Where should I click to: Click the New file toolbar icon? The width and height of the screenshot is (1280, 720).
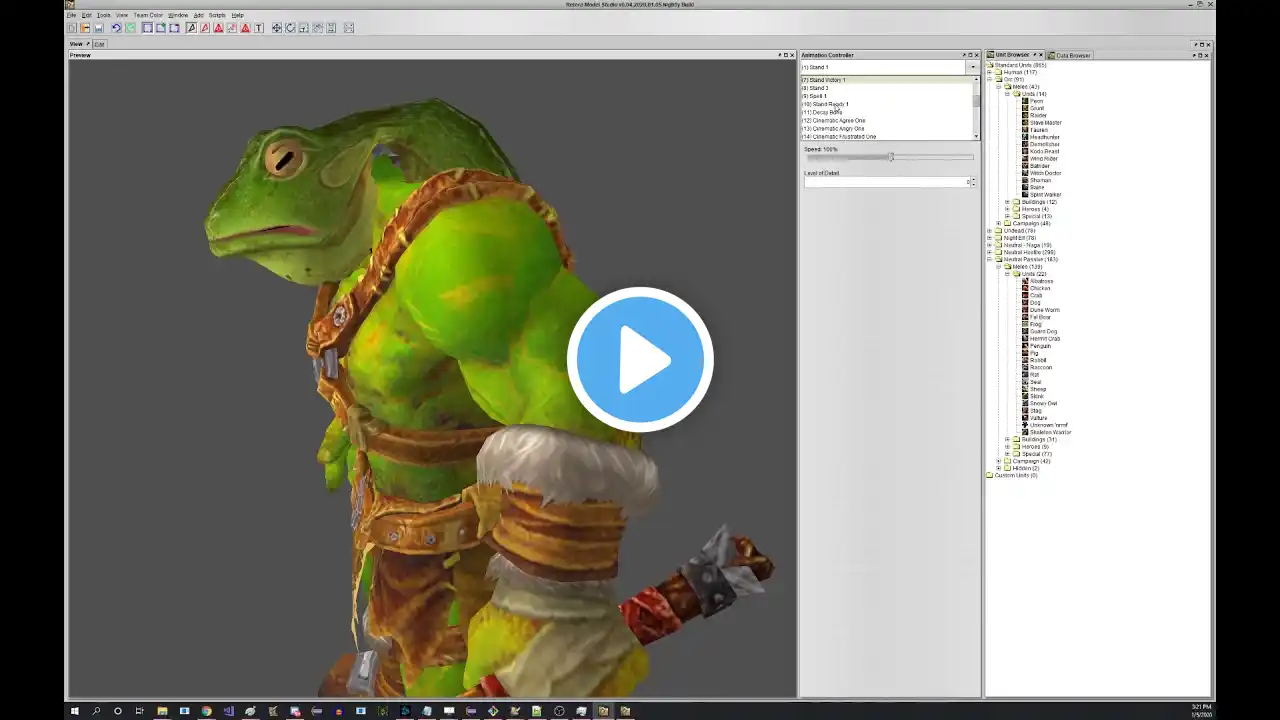[x=73, y=28]
